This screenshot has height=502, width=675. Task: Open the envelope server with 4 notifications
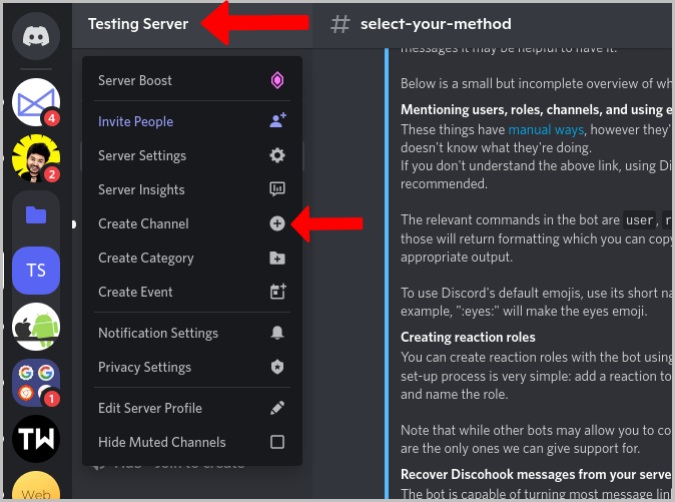(36, 102)
